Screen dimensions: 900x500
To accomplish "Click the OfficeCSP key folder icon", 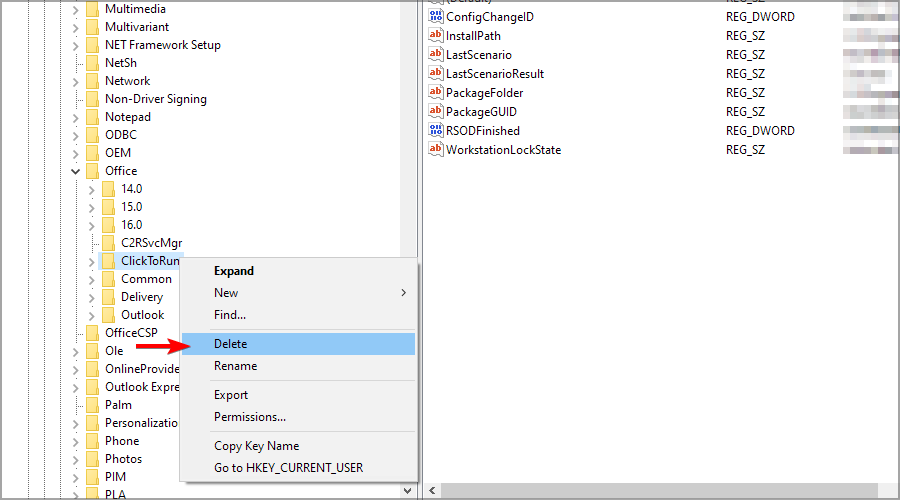I will pyautogui.click(x=92, y=333).
